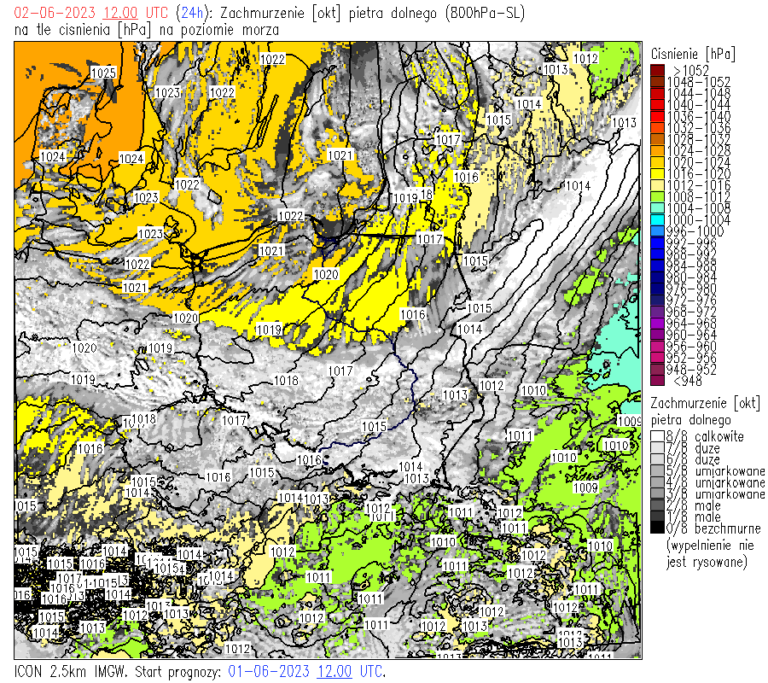This screenshot has width=768, height=683.
Task: Click the 956-960 pink swatch
Action: (657, 346)
